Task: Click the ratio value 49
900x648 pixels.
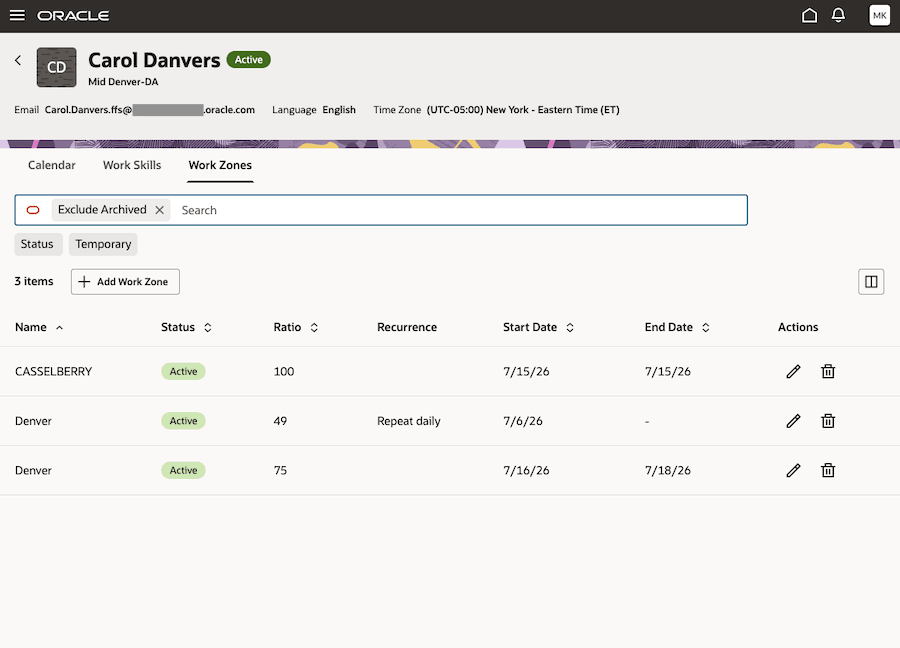Action: tap(280, 421)
